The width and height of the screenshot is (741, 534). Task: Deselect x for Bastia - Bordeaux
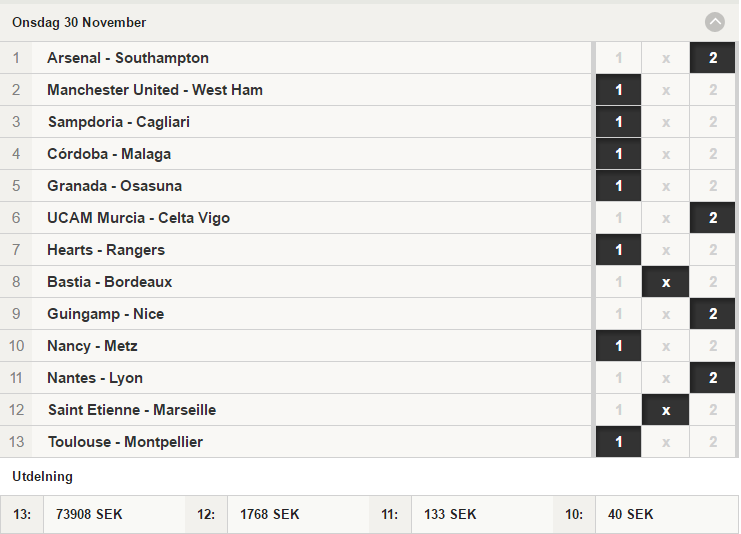tap(665, 282)
